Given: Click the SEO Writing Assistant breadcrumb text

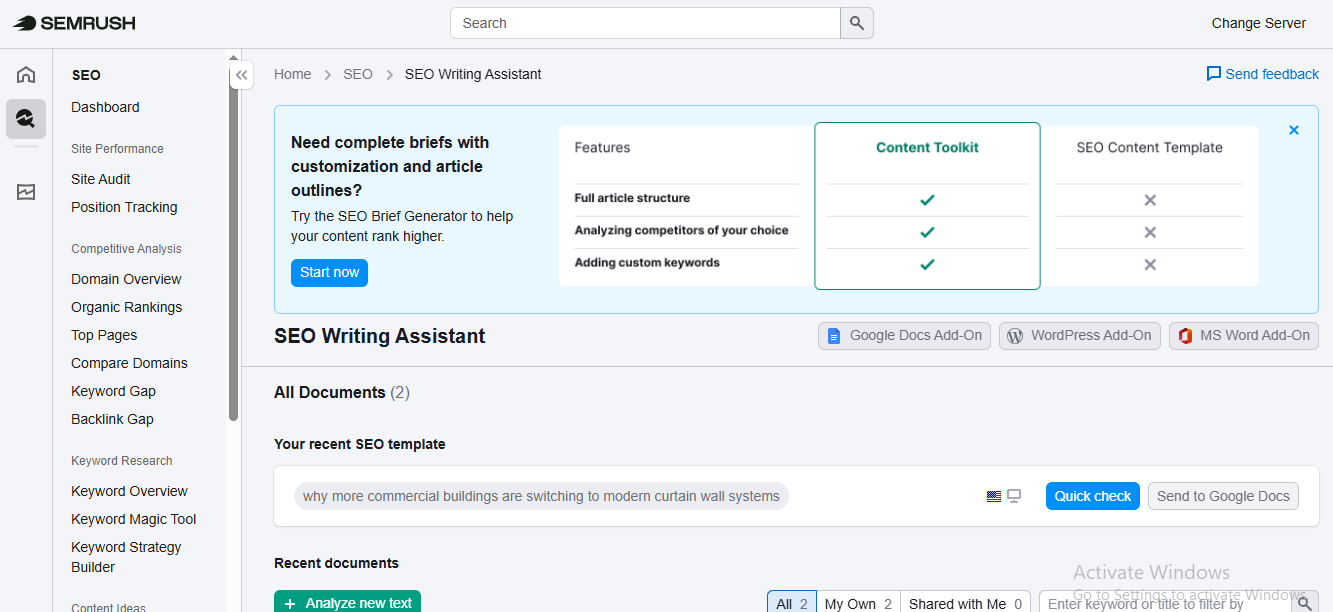Looking at the screenshot, I should click(x=473, y=74).
